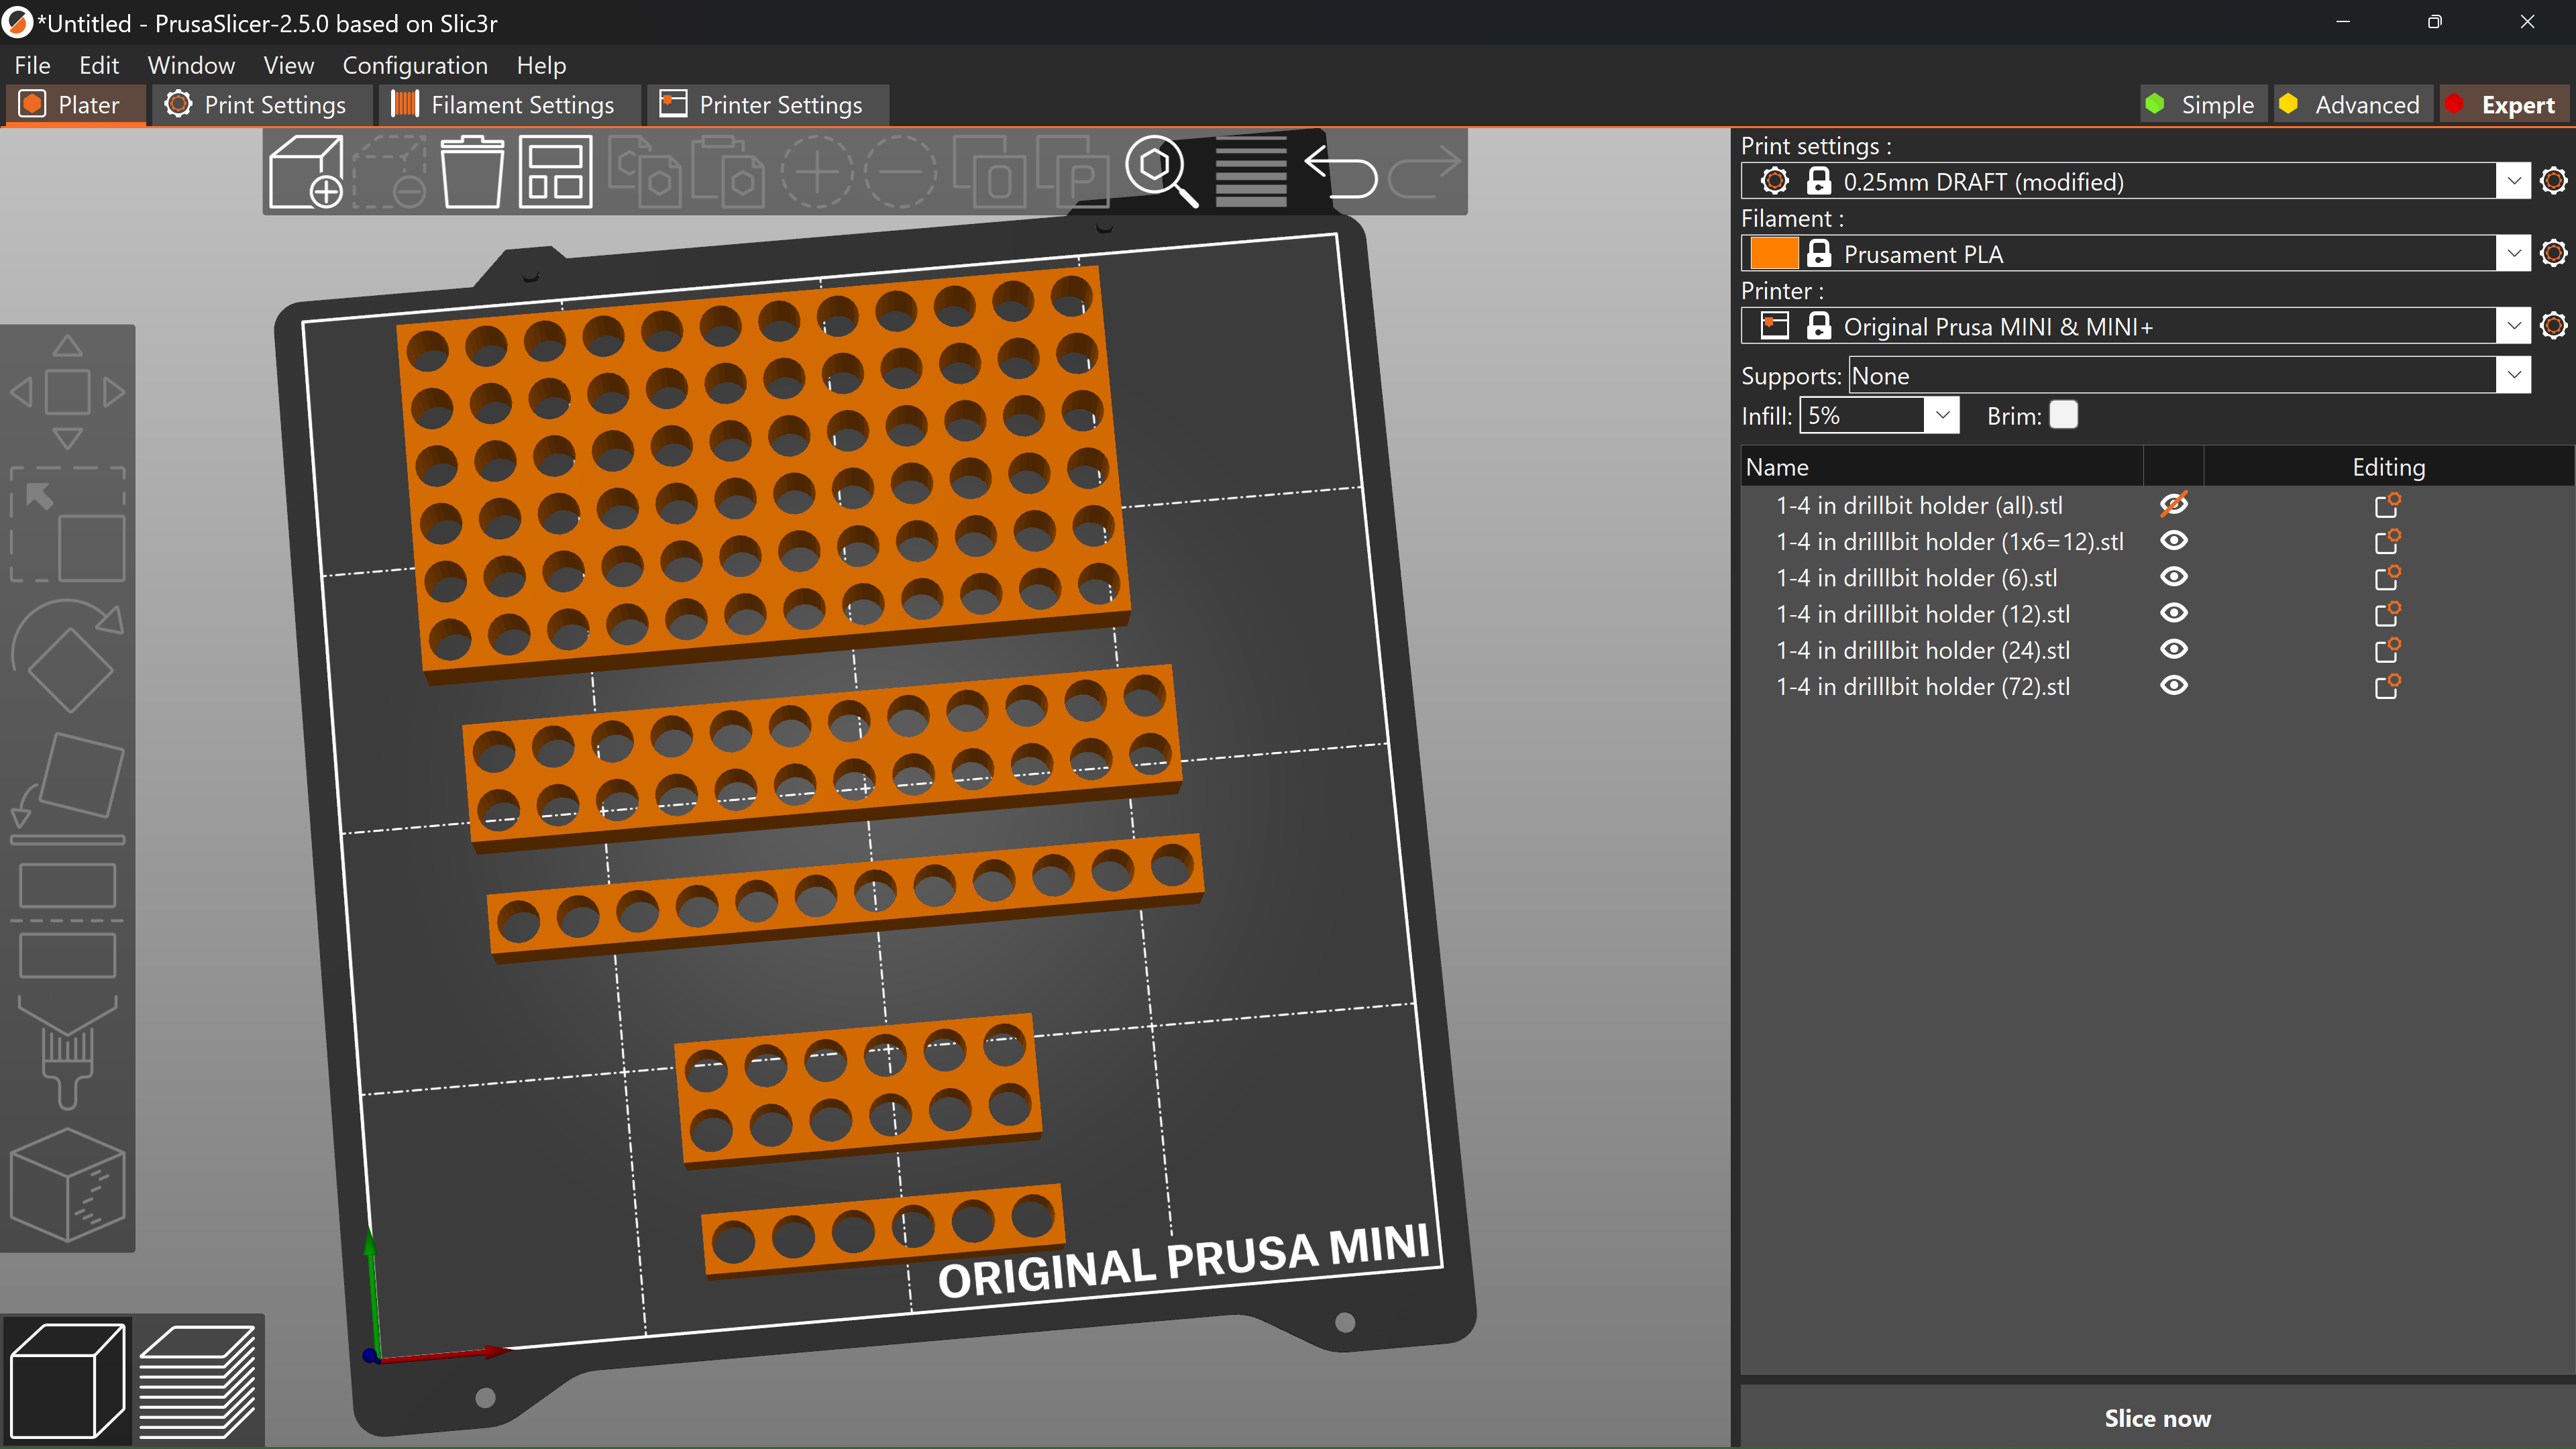Viewport: 2576px width, 1449px height.
Task: Hide the drilllbit holder (72).stl object
Action: (2173, 685)
